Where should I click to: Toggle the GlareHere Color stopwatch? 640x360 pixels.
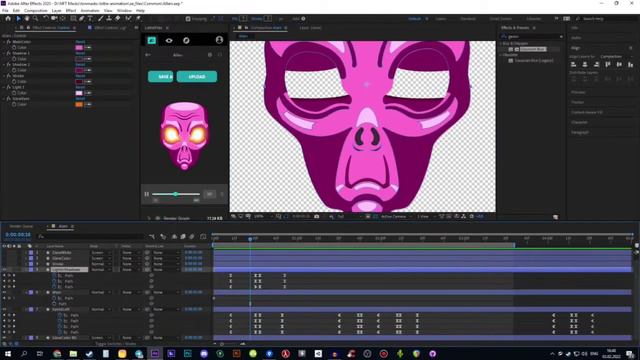pos(14,104)
